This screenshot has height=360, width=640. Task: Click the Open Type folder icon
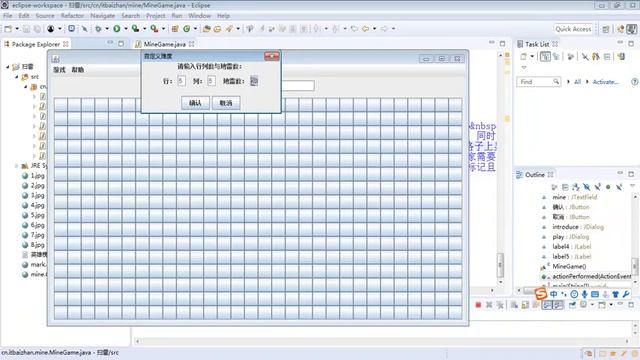(207, 29)
